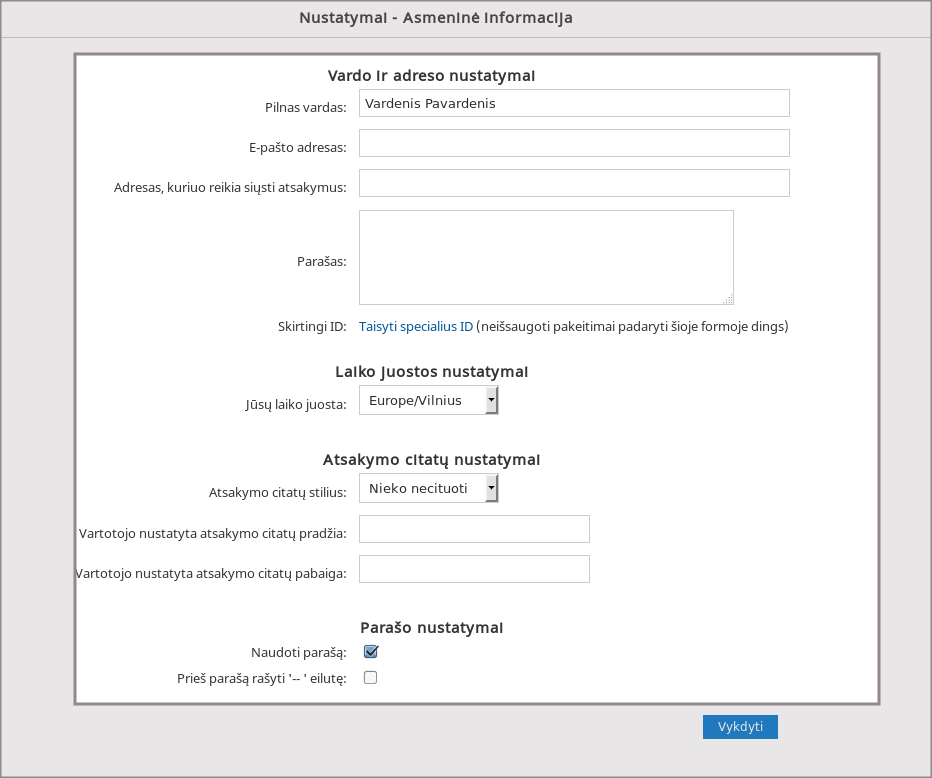Image resolution: width=932 pixels, height=778 pixels.
Task: Click the resize grip of Parašas textarea
Action: pos(728,299)
